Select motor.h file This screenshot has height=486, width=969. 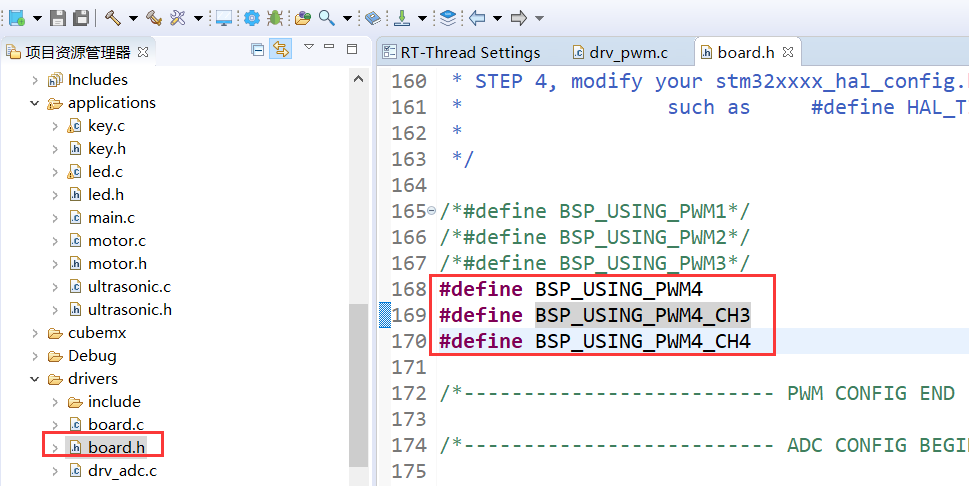[117, 263]
